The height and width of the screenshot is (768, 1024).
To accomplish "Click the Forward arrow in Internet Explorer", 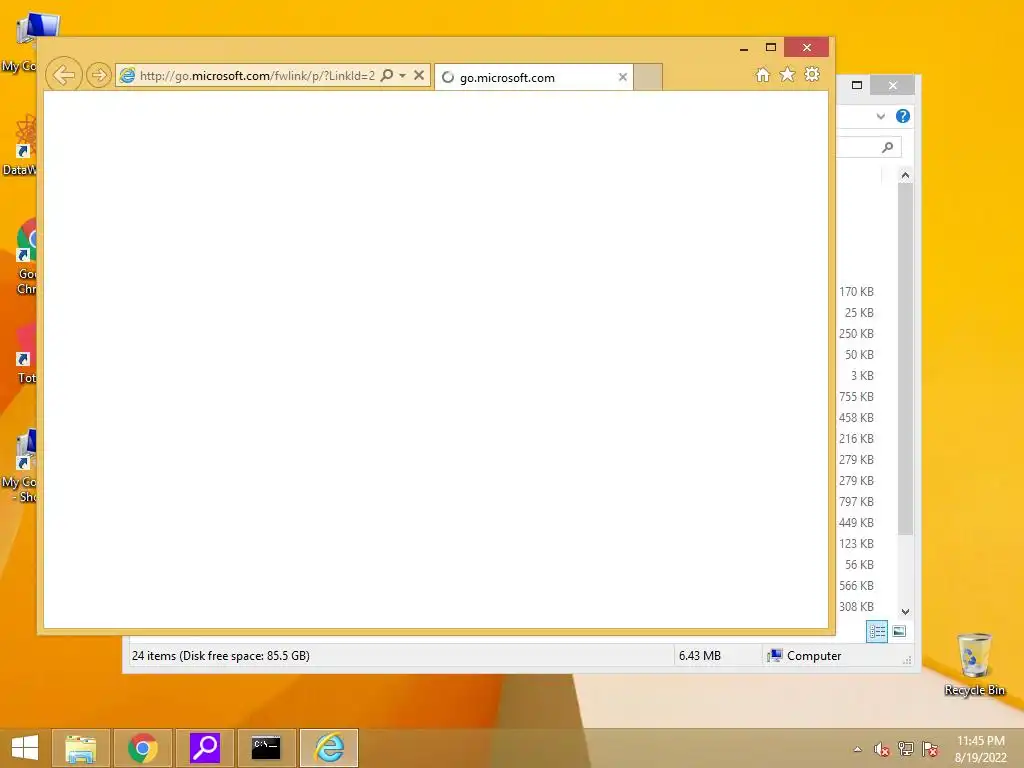I will point(99,75).
